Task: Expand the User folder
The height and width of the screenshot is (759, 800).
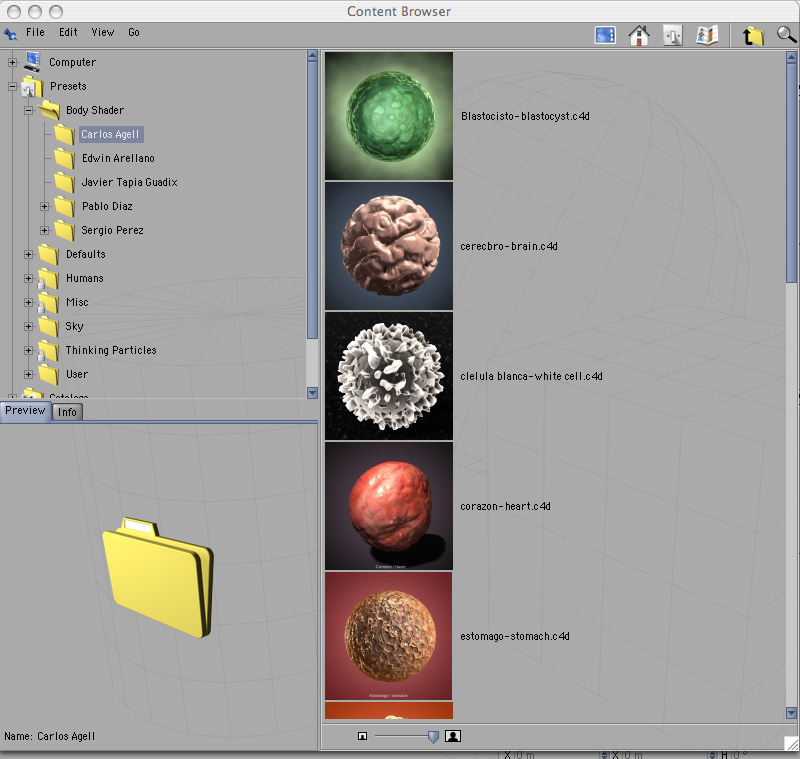Action: click(29, 374)
